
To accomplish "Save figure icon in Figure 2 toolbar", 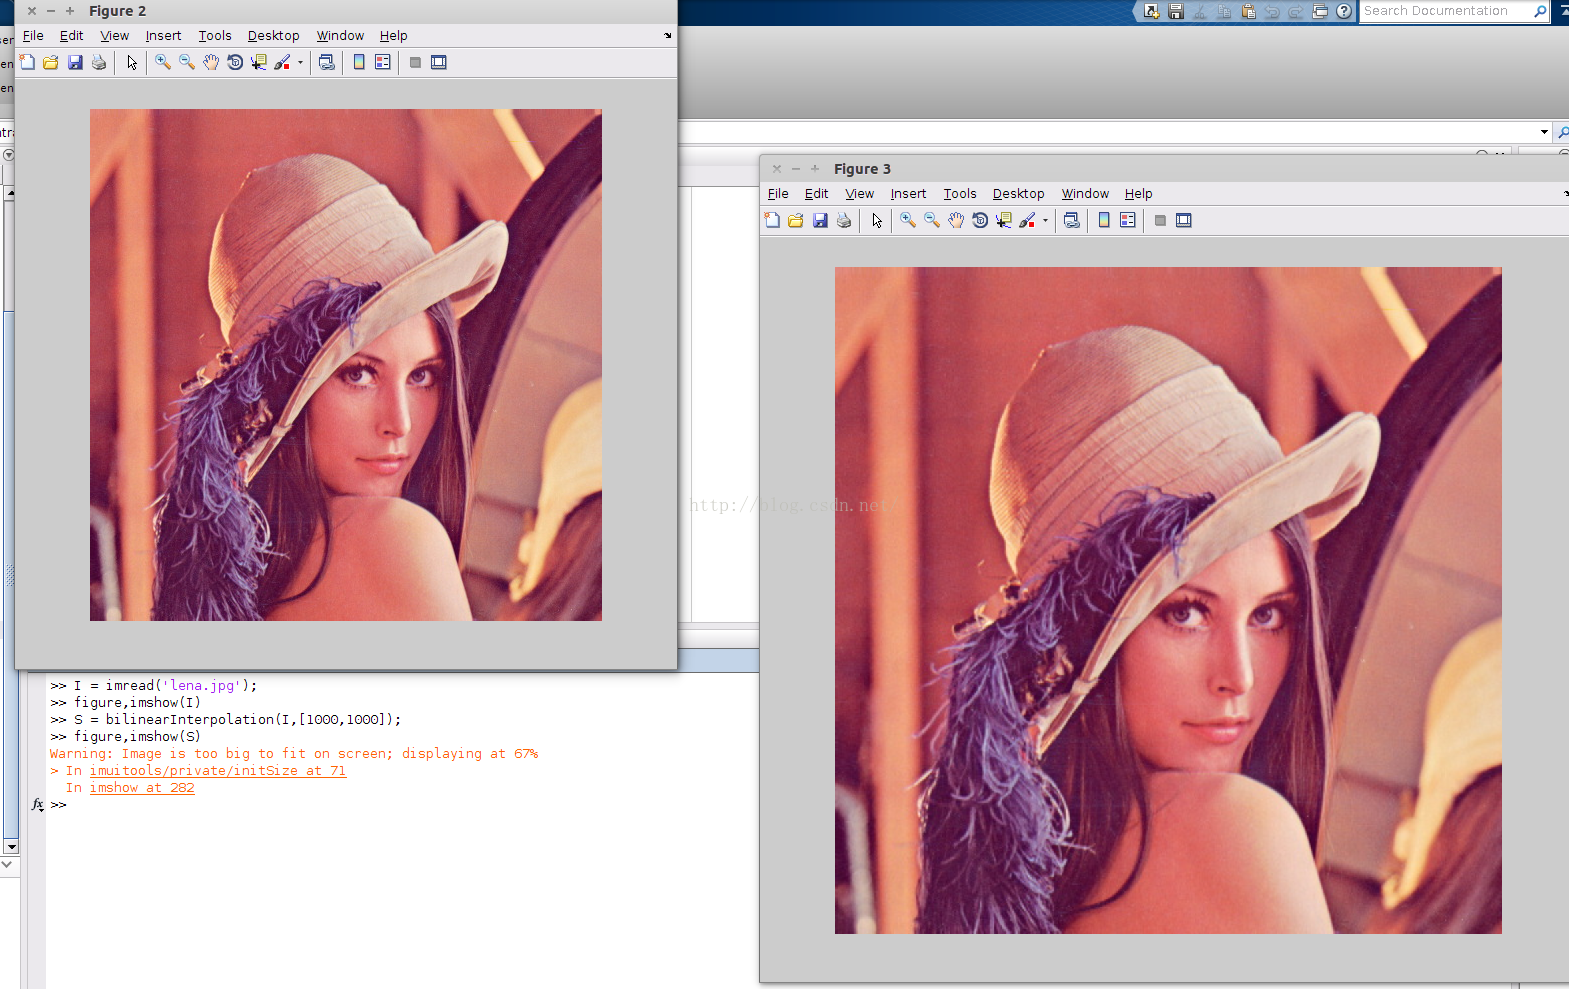I will pos(75,62).
